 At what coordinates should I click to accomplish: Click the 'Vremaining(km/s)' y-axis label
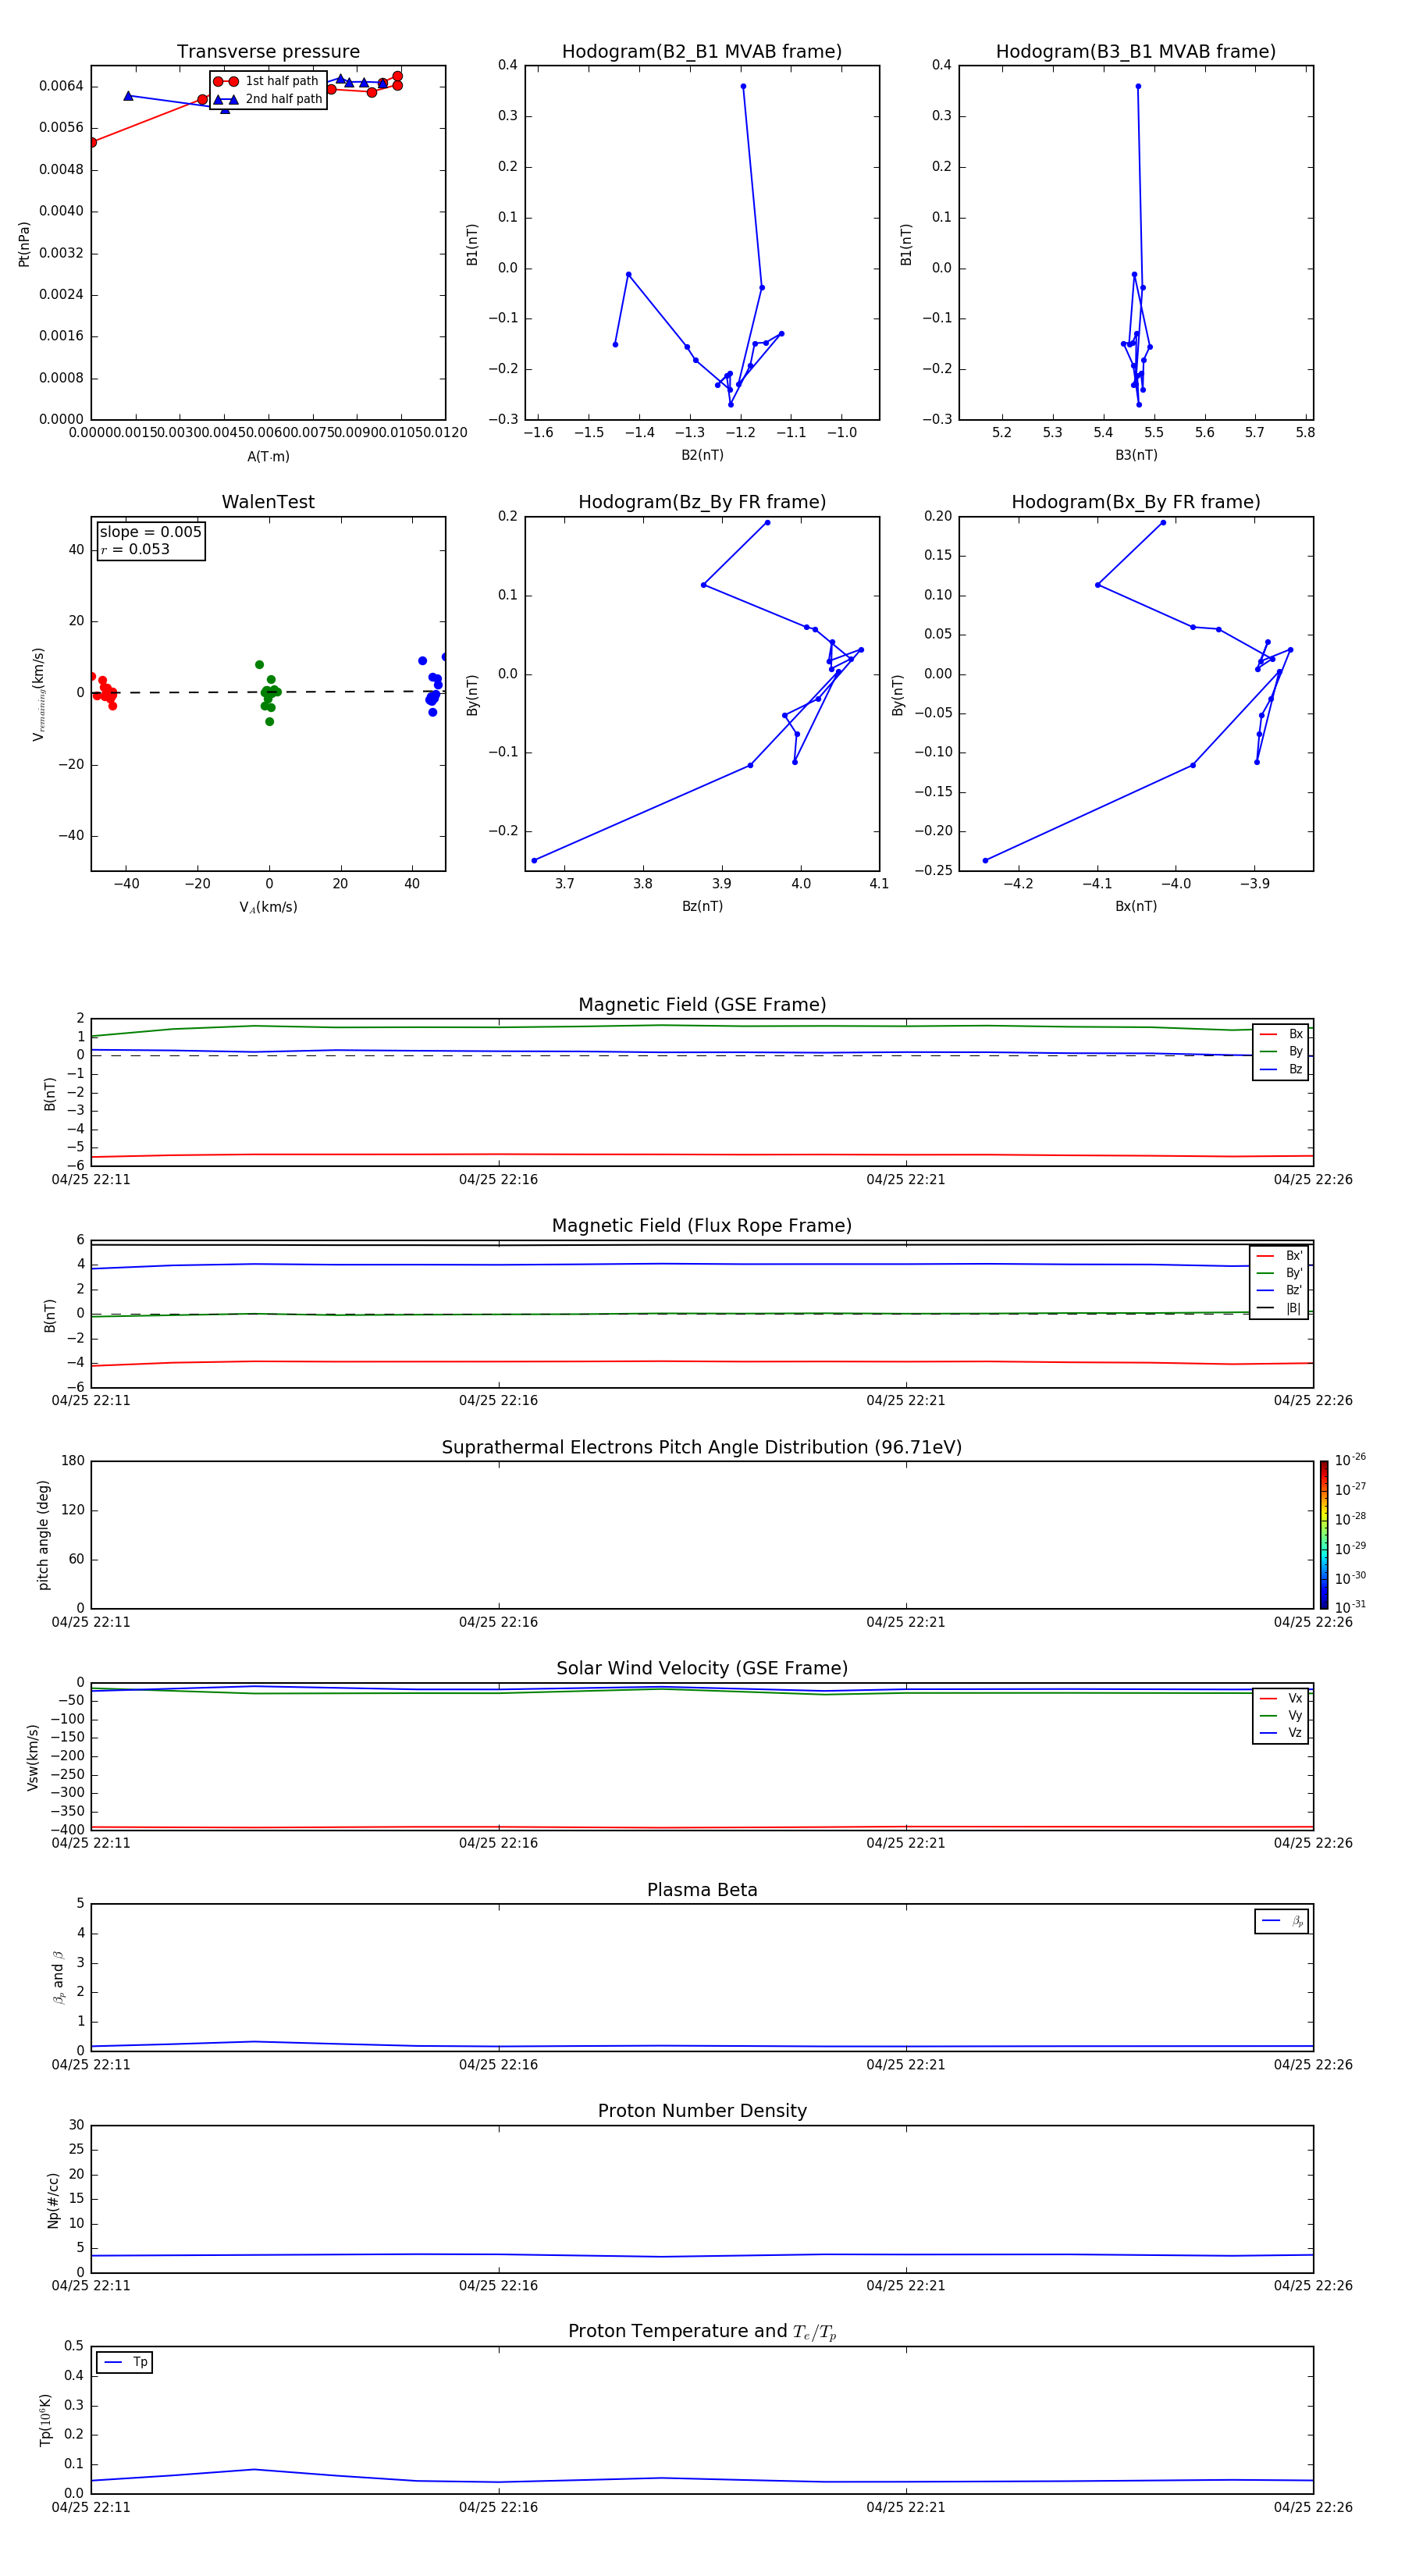[x=38, y=694]
